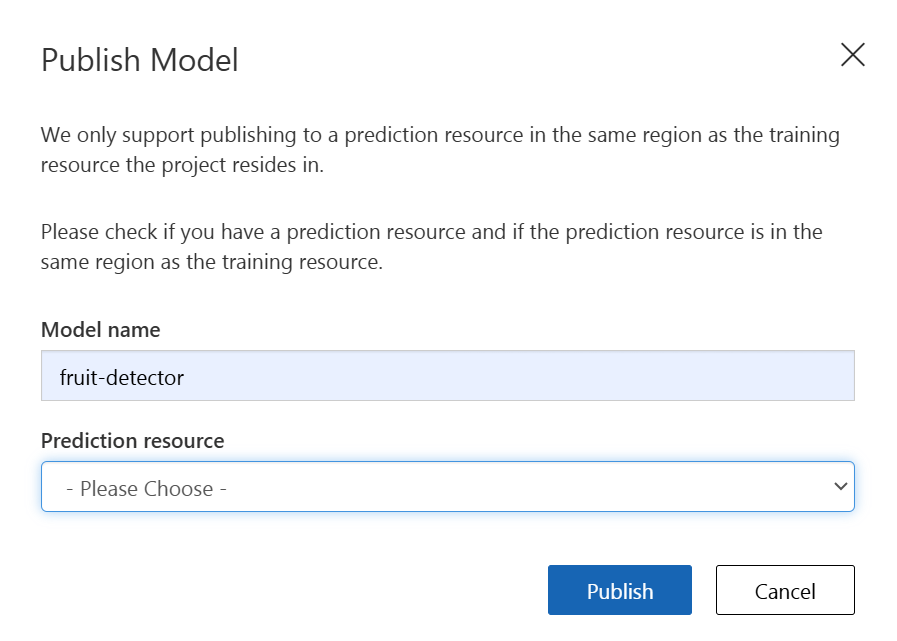Choose the white Cancel button
The width and height of the screenshot is (897, 641).
(x=785, y=590)
